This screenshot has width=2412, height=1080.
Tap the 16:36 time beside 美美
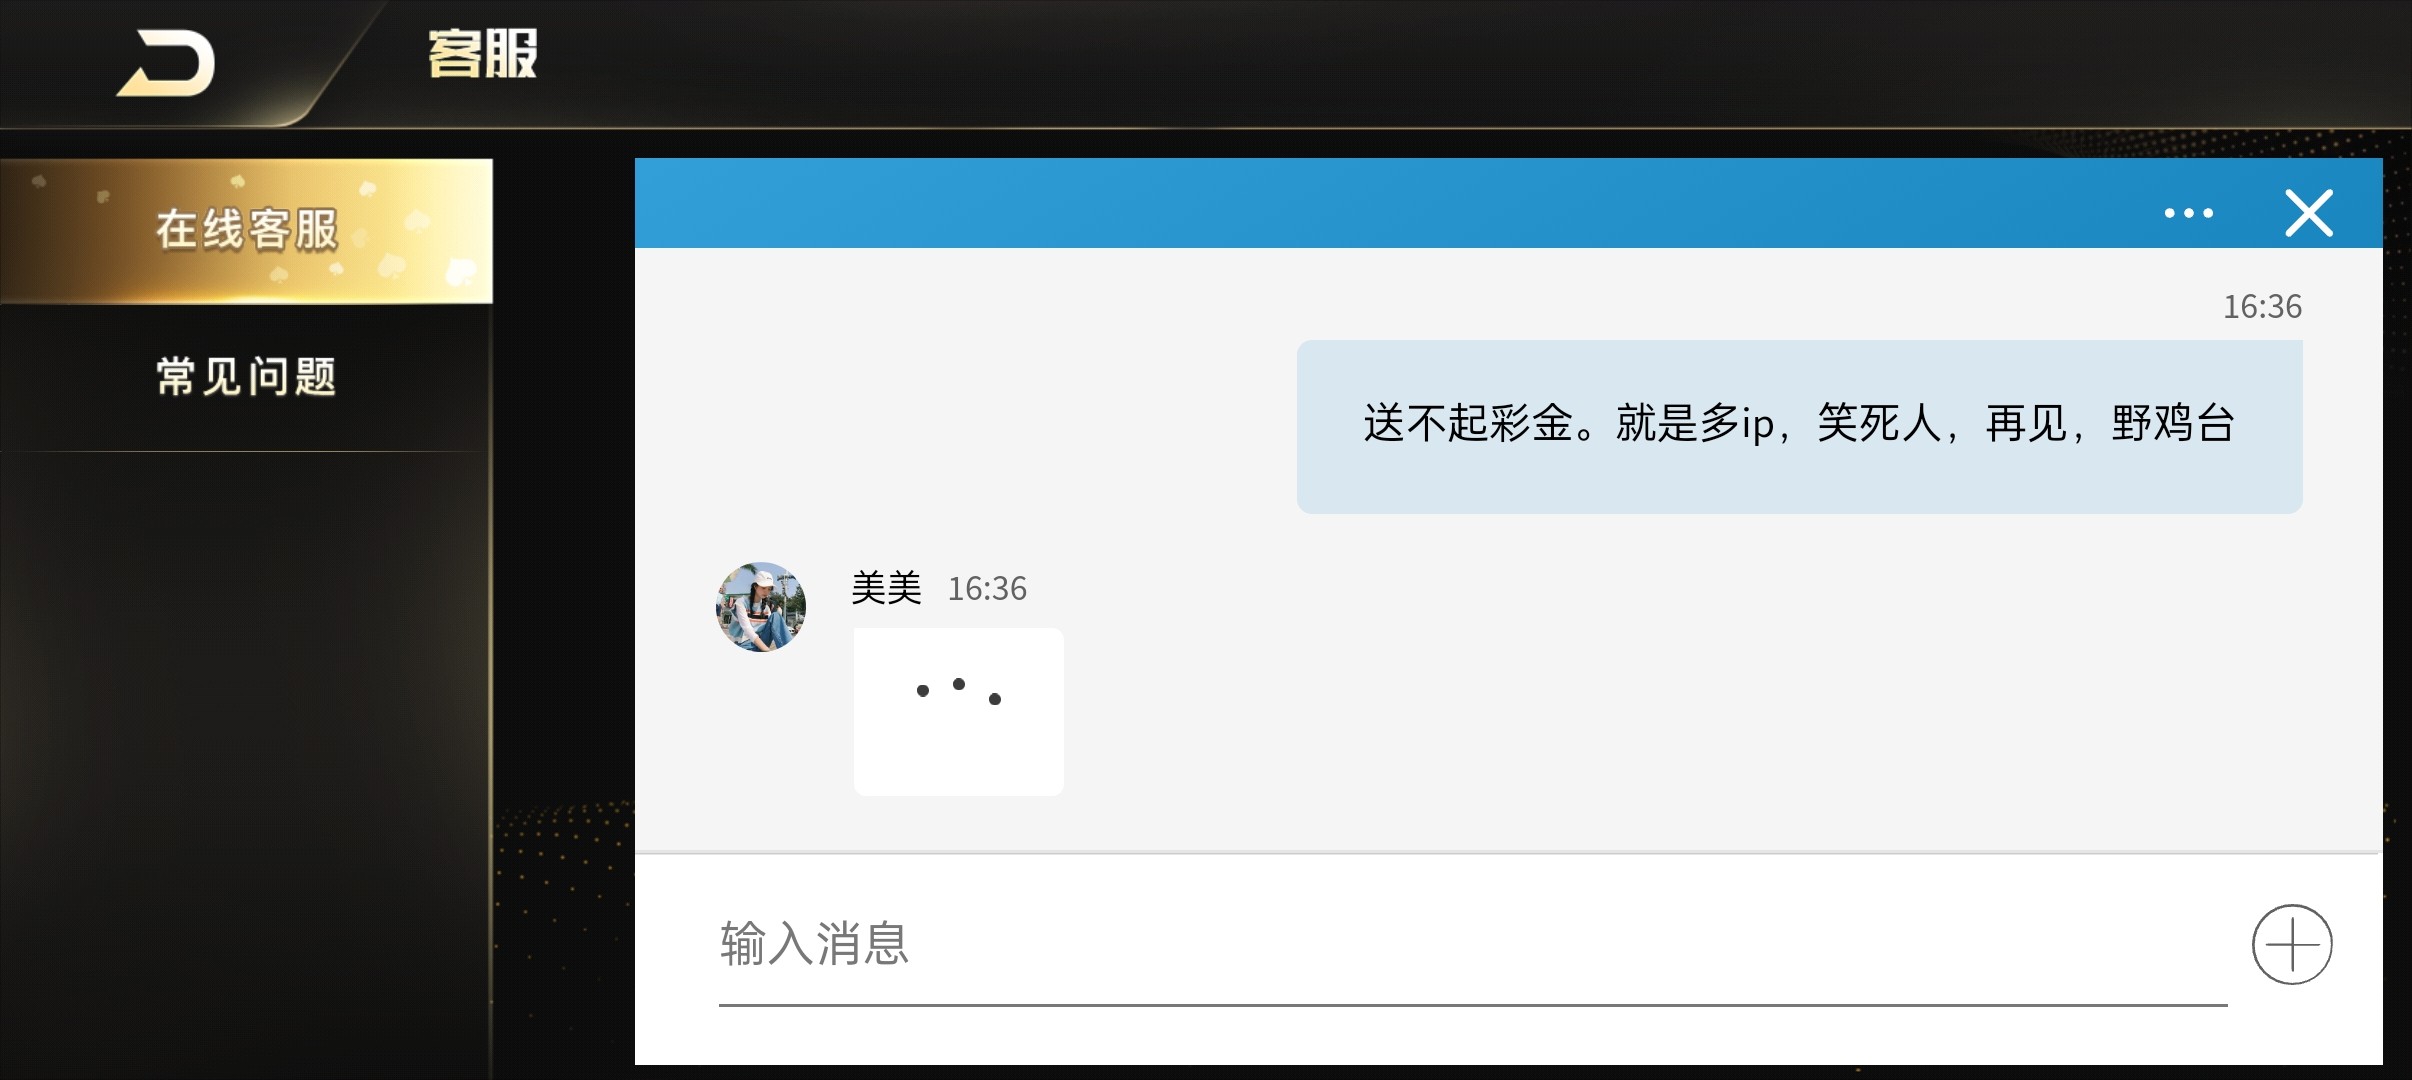pyautogui.click(x=987, y=588)
